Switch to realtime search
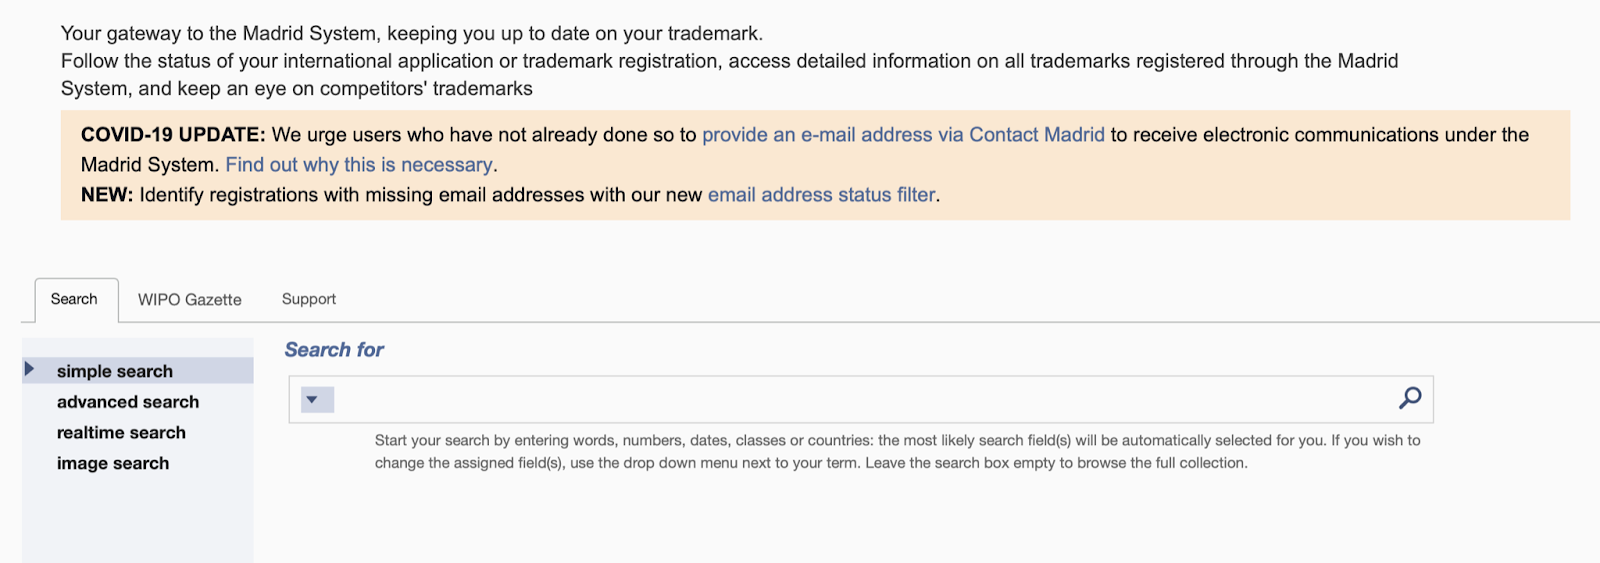Image resolution: width=1600 pixels, height=563 pixels. 121,433
